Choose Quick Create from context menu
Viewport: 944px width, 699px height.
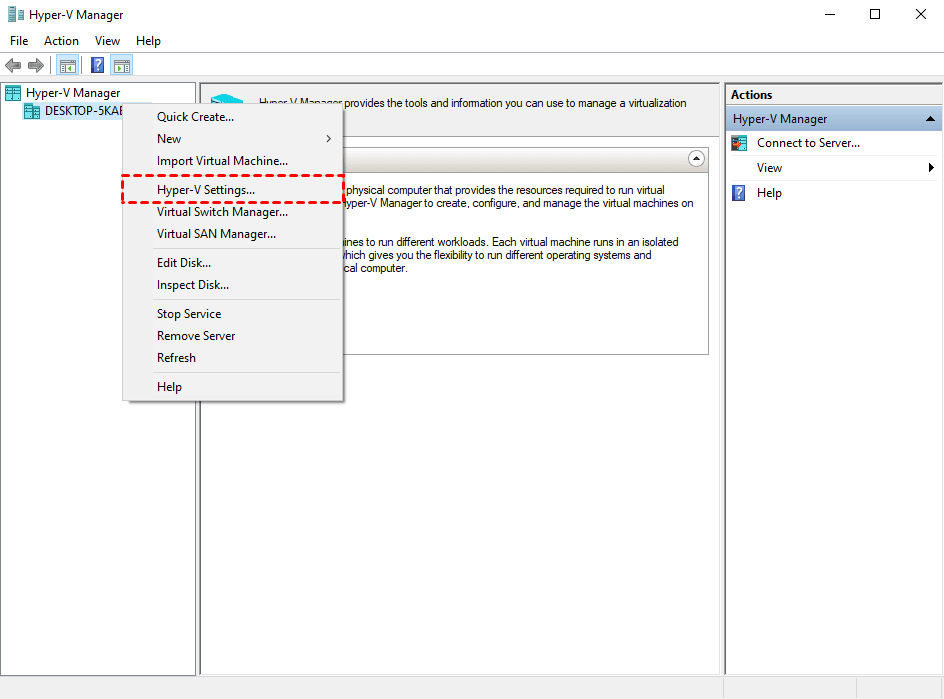point(232,117)
